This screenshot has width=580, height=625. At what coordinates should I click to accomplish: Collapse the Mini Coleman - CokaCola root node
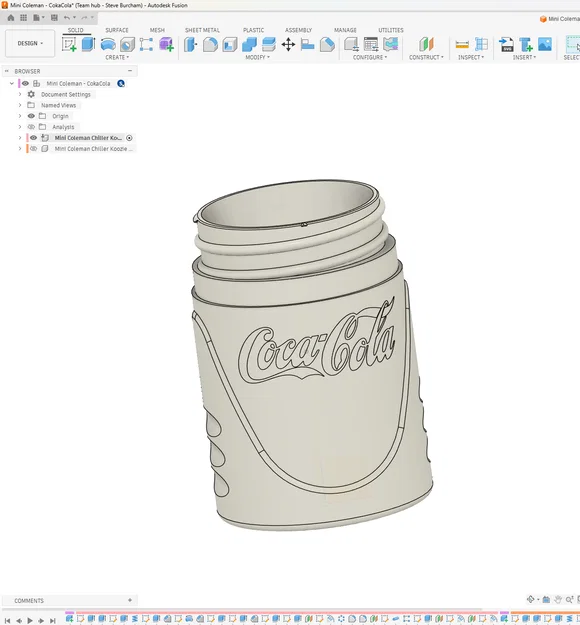pyautogui.click(x=12, y=83)
